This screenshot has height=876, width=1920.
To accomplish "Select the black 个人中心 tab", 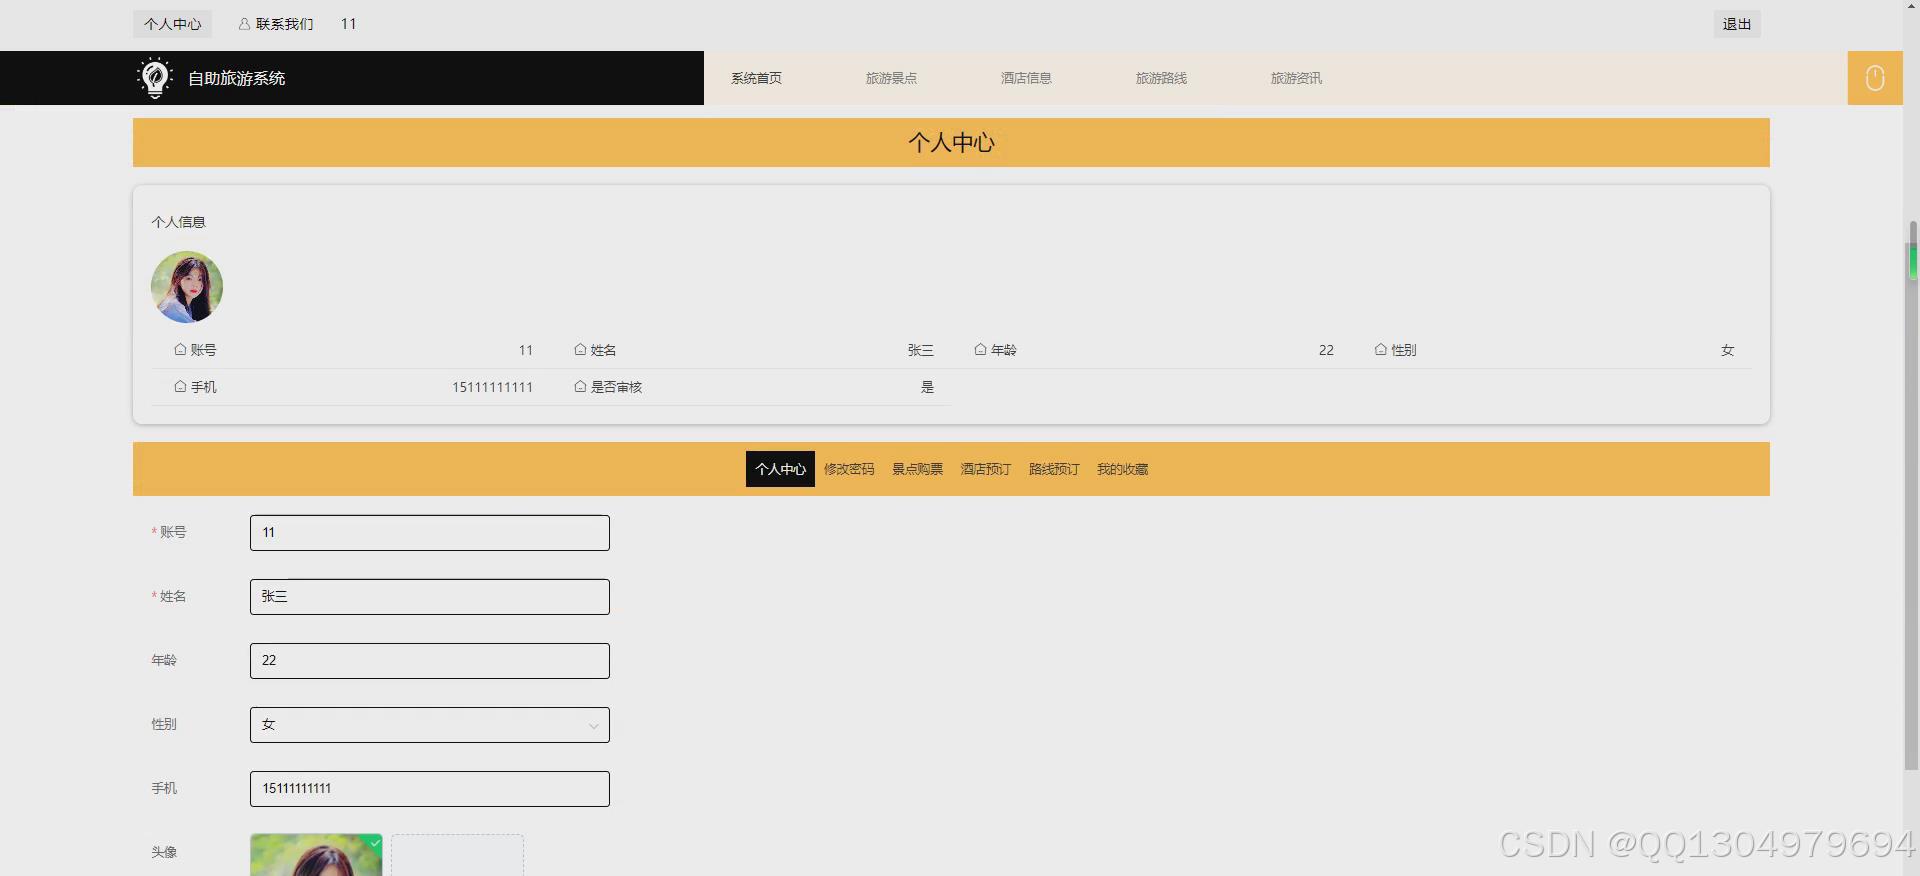I will 780,469.
